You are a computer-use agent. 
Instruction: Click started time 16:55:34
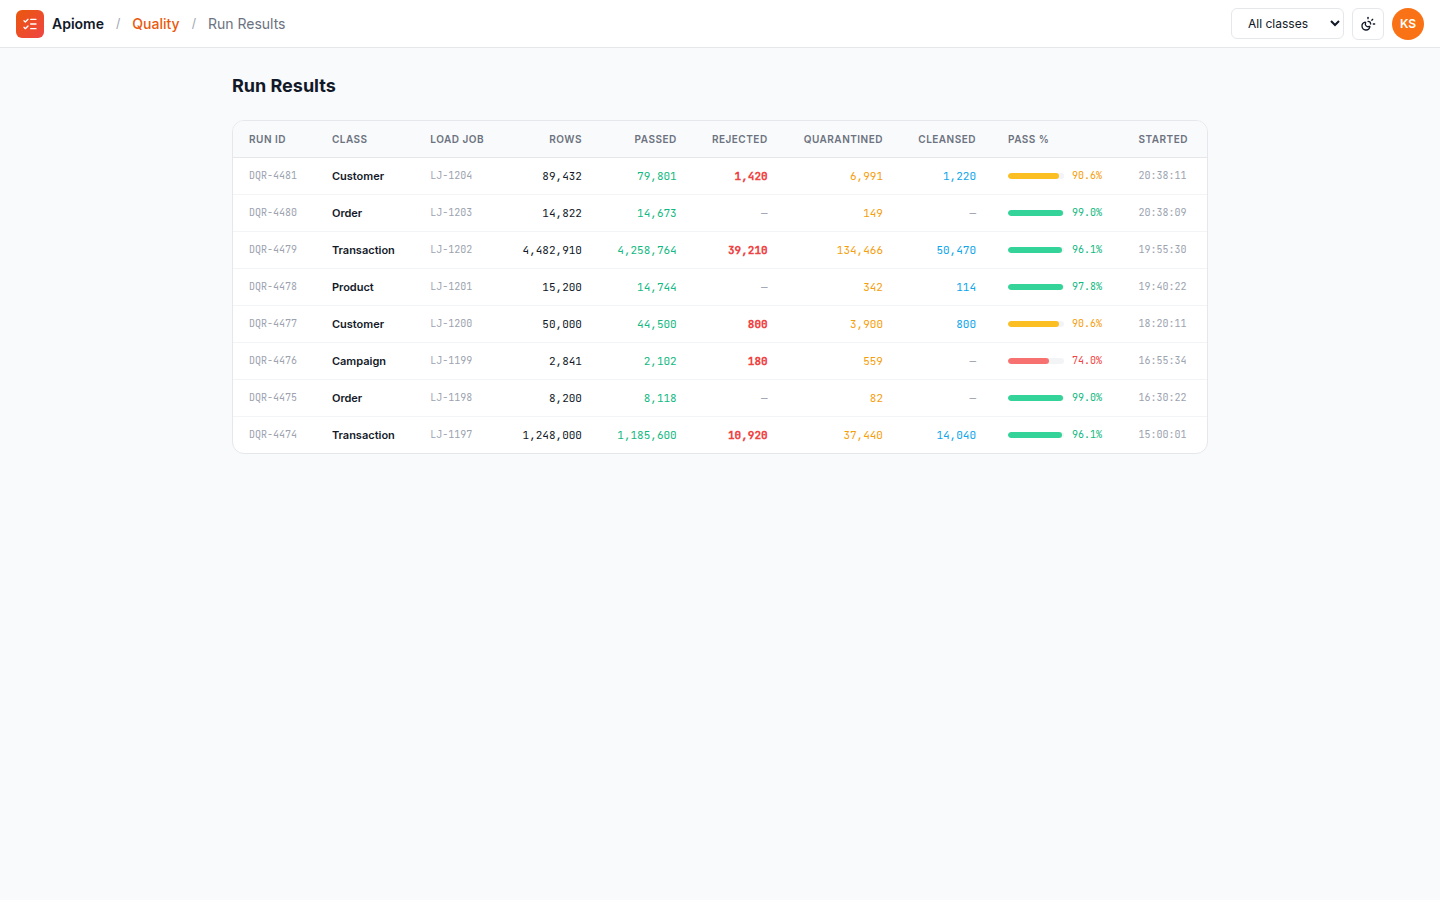point(1162,361)
